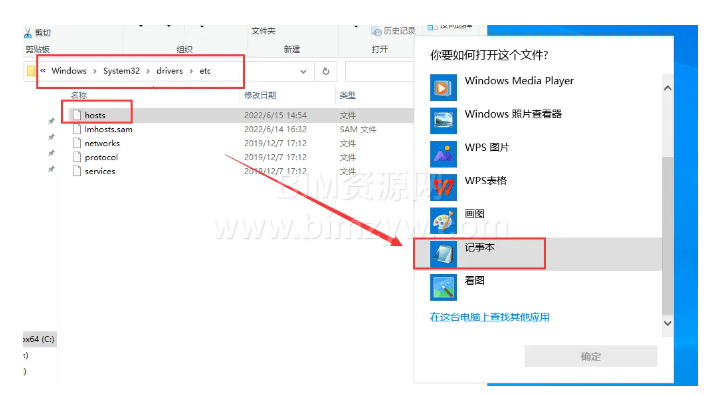Click the WPS表格 label text
This screenshot has height=395, width=718.
click(x=486, y=180)
